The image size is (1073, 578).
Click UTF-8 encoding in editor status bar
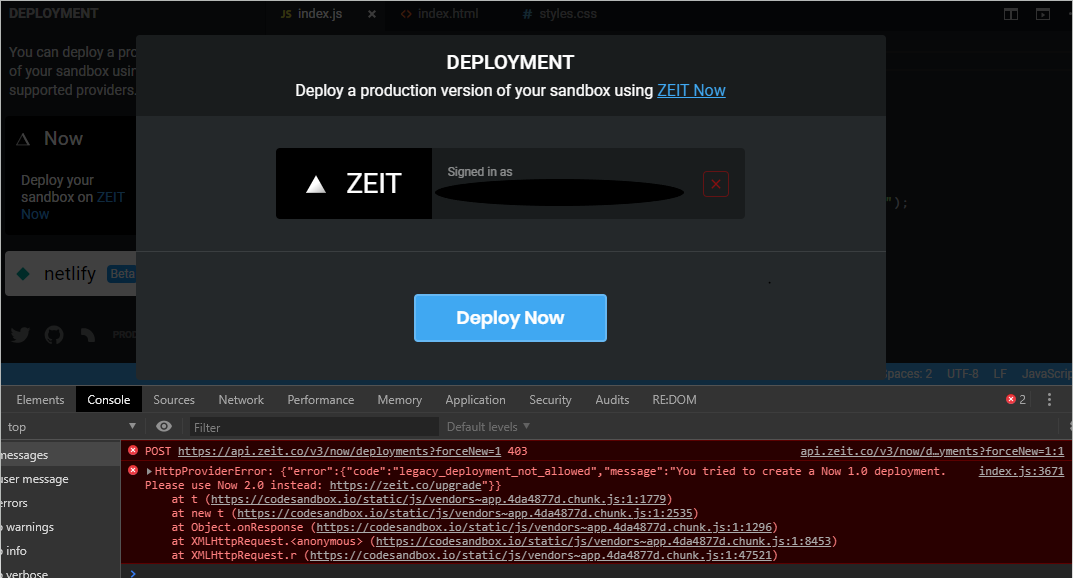[x=962, y=374]
